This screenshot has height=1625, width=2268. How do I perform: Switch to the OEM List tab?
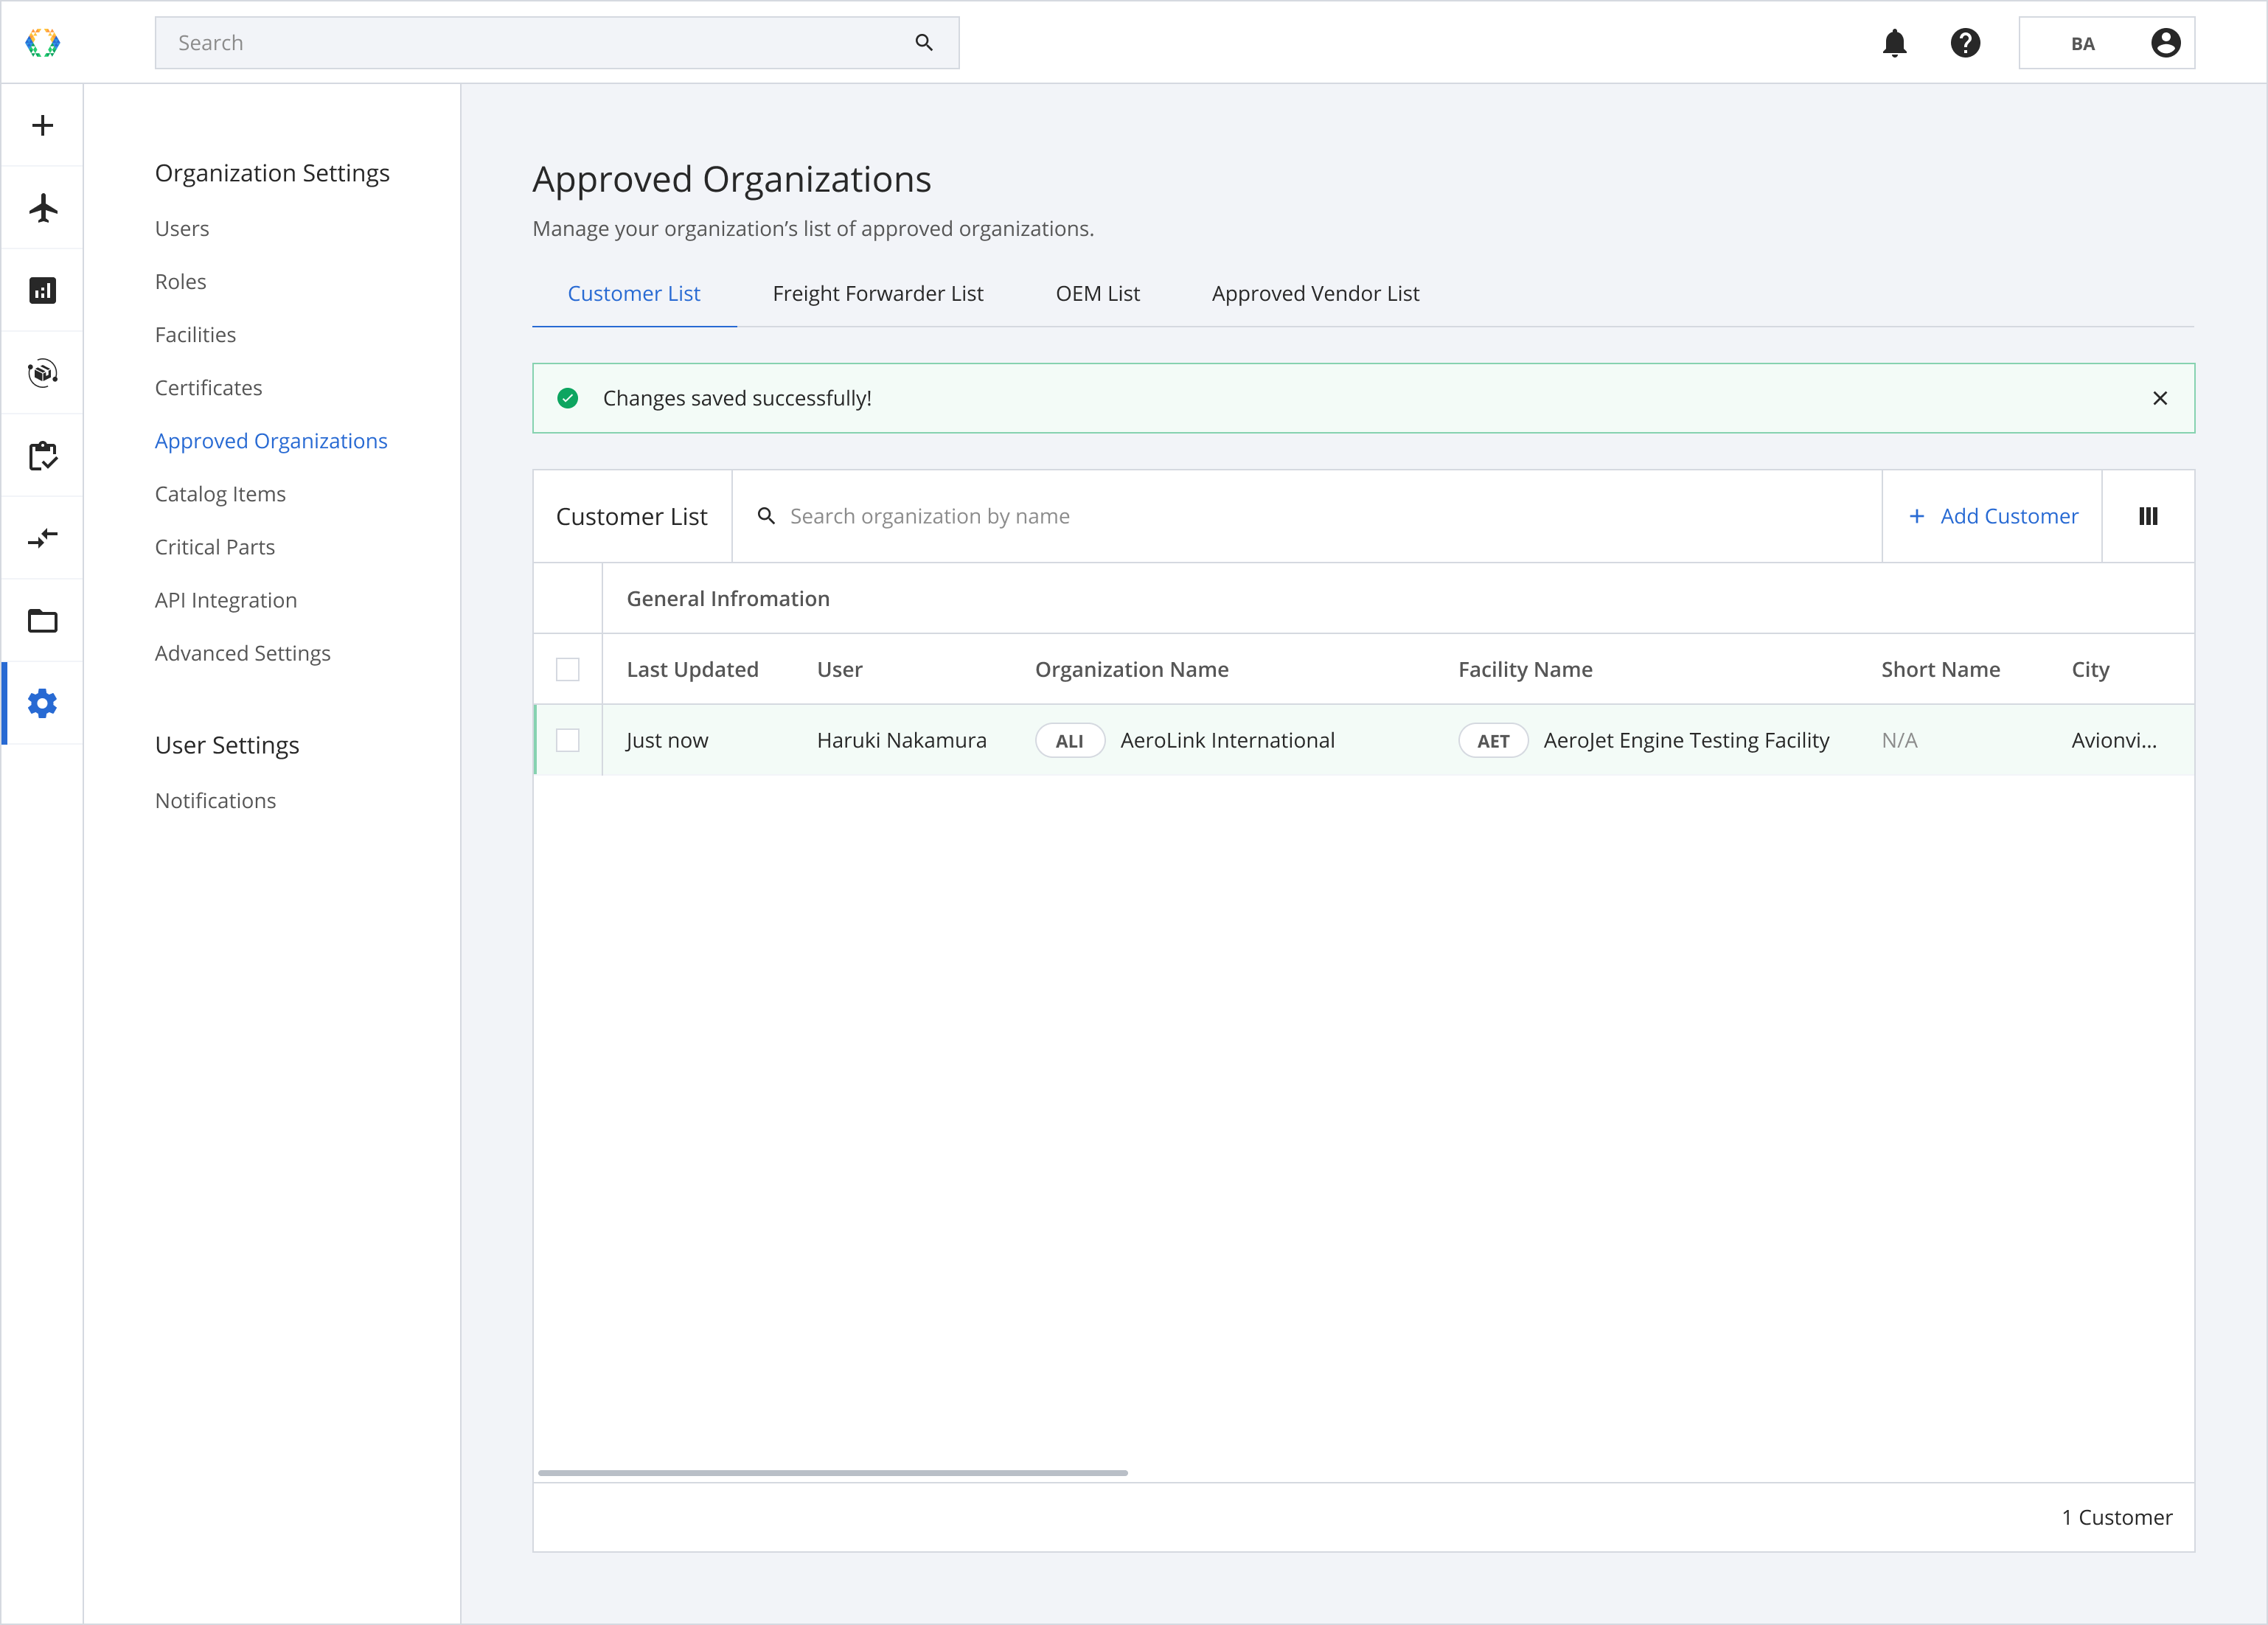point(1098,294)
